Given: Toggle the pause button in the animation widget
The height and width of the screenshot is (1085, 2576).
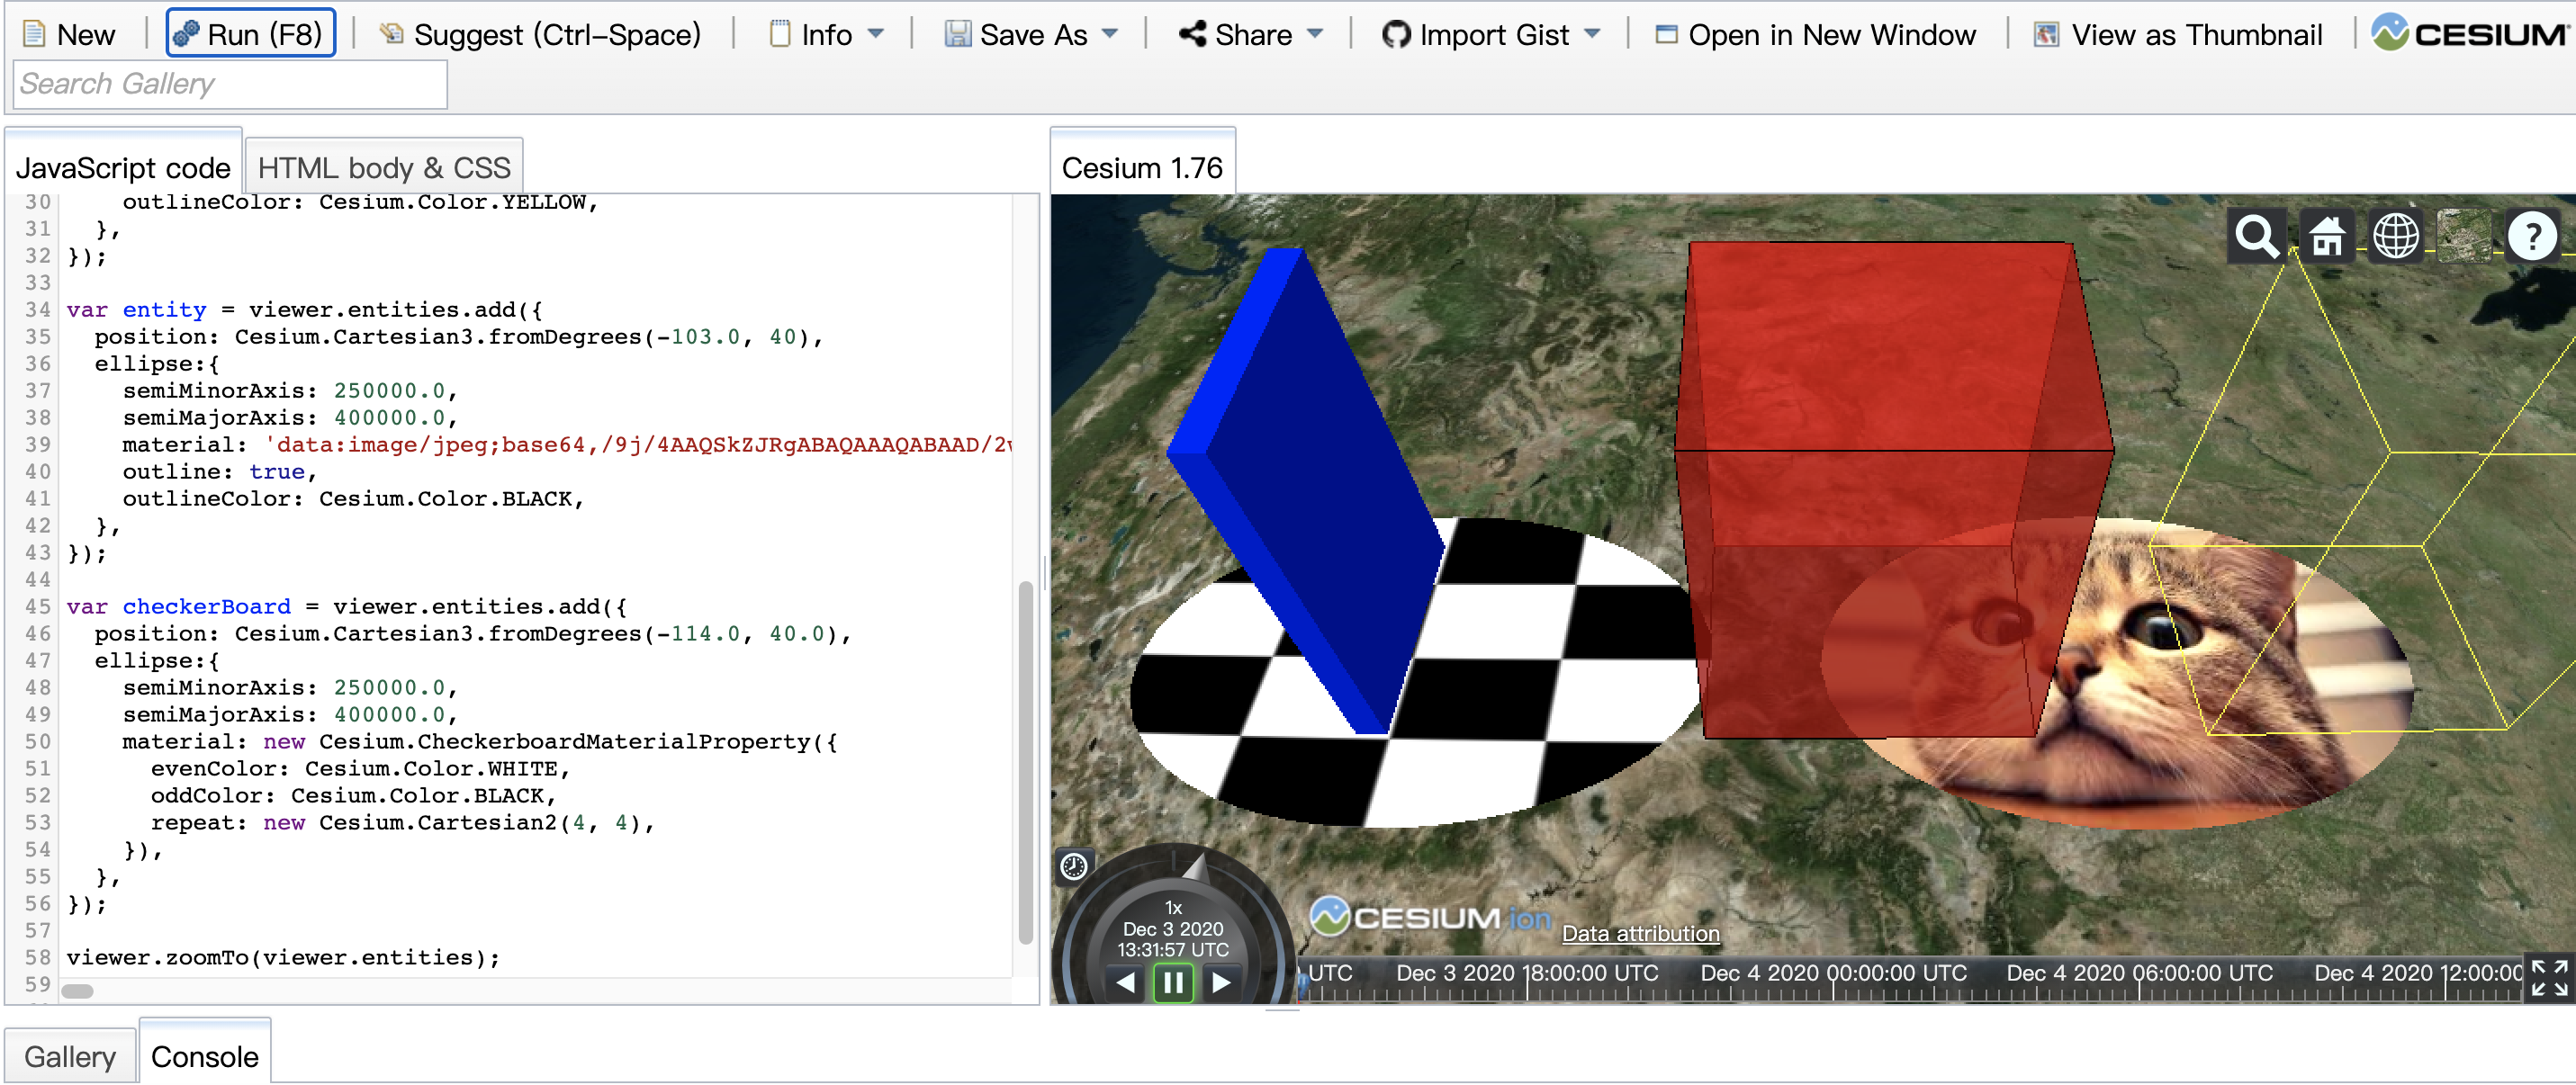Looking at the screenshot, I should click(1173, 982).
